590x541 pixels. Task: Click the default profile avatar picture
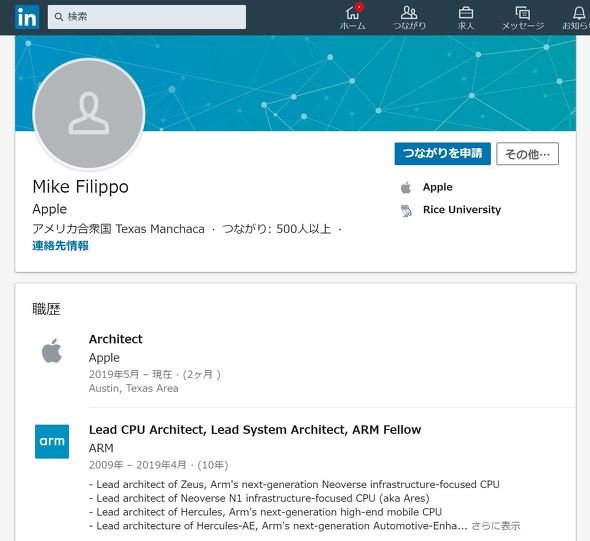[89, 114]
